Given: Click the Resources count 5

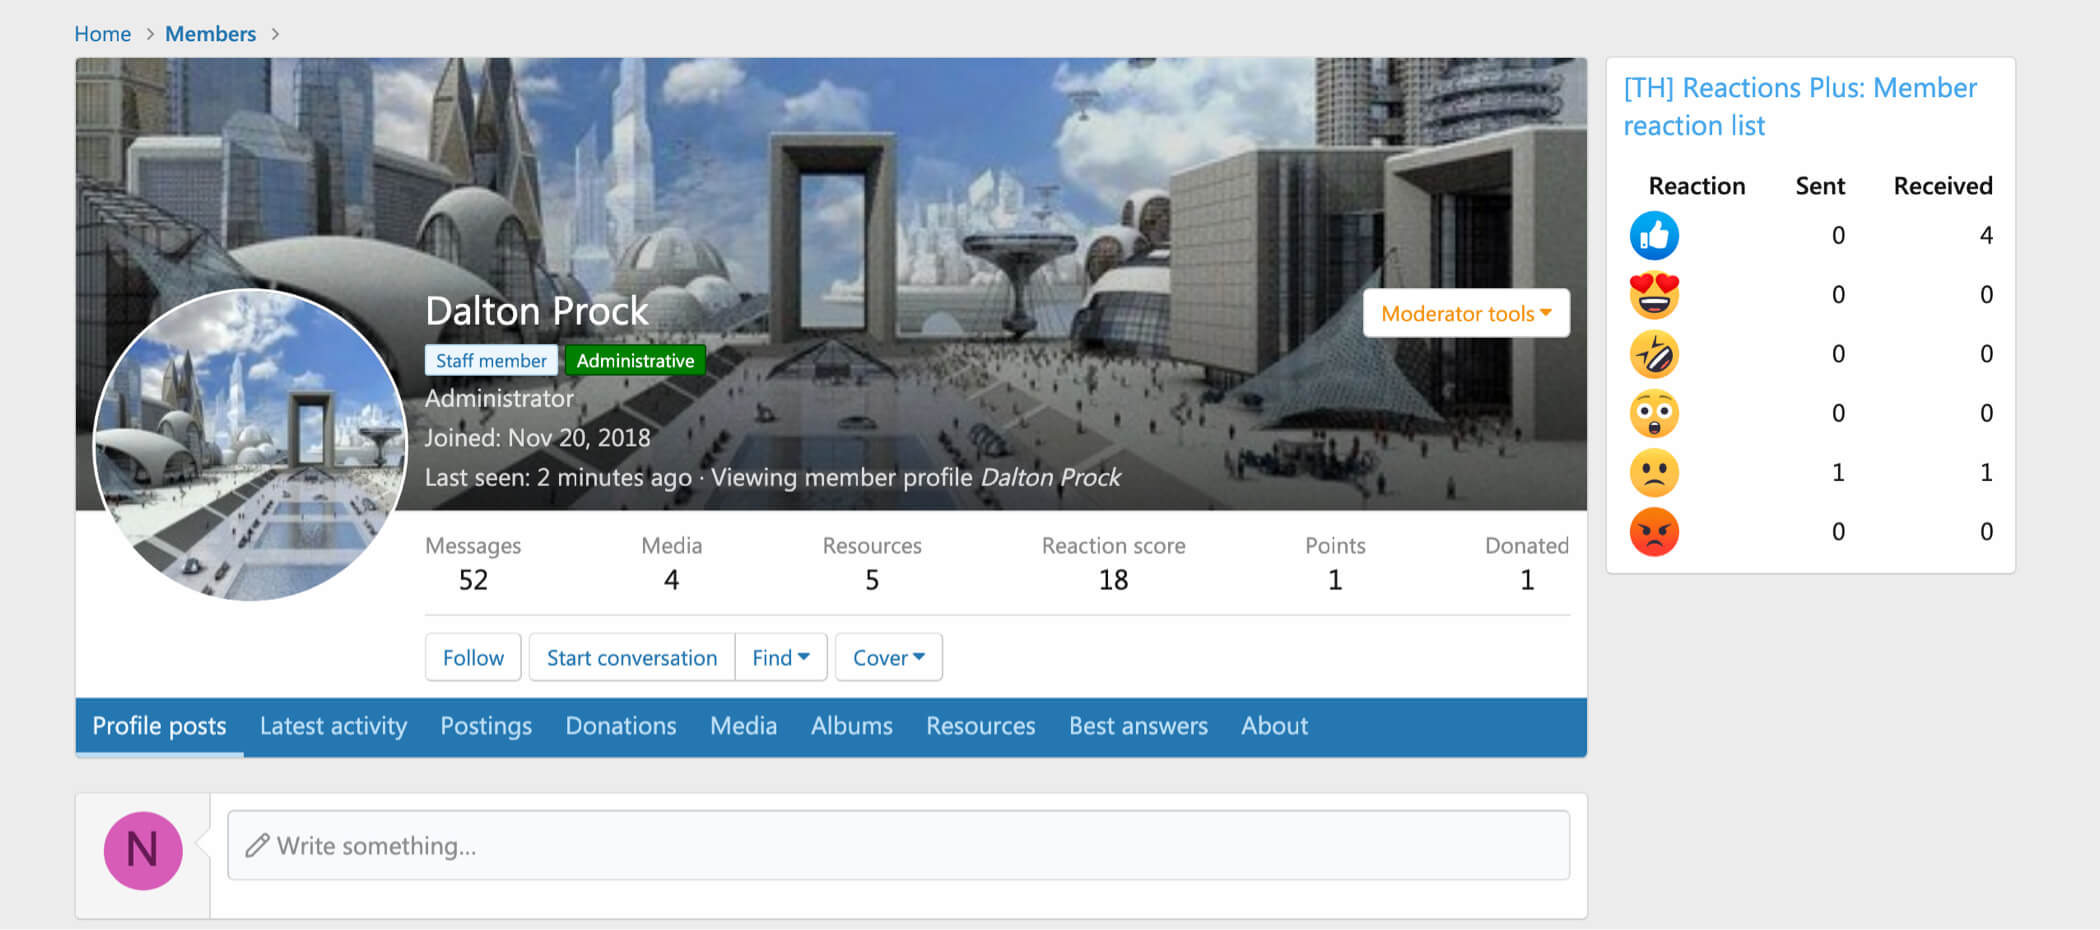Looking at the screenshot, I should [872, 580].
